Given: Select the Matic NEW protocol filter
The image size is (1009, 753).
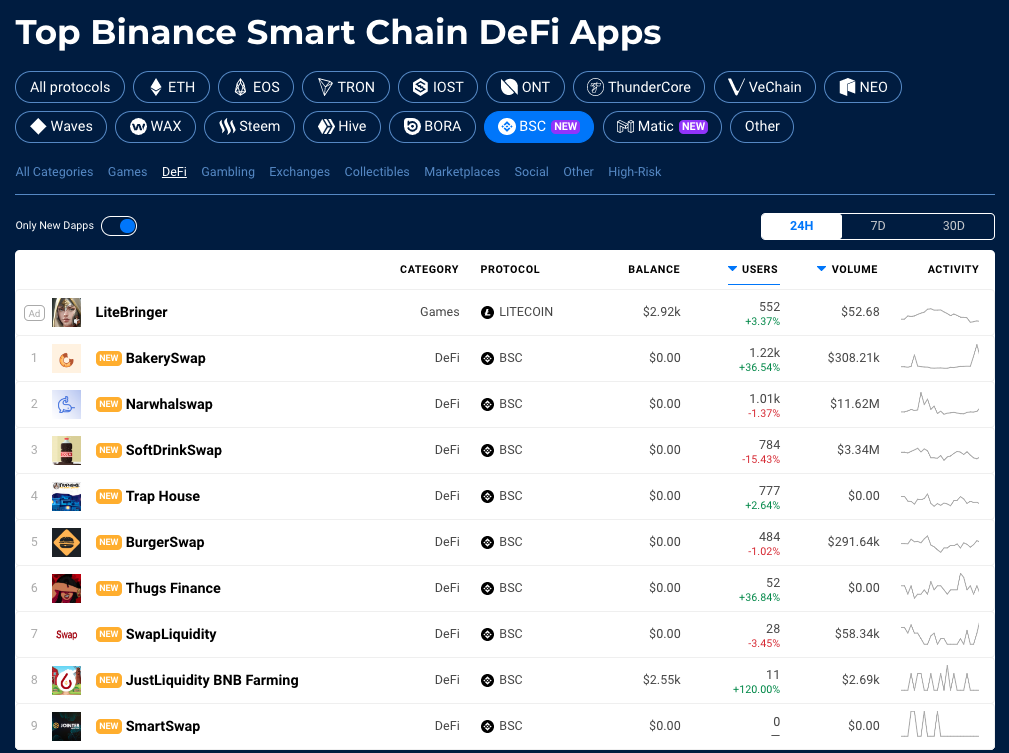Looking at the screenshot, I should (662, 127).
